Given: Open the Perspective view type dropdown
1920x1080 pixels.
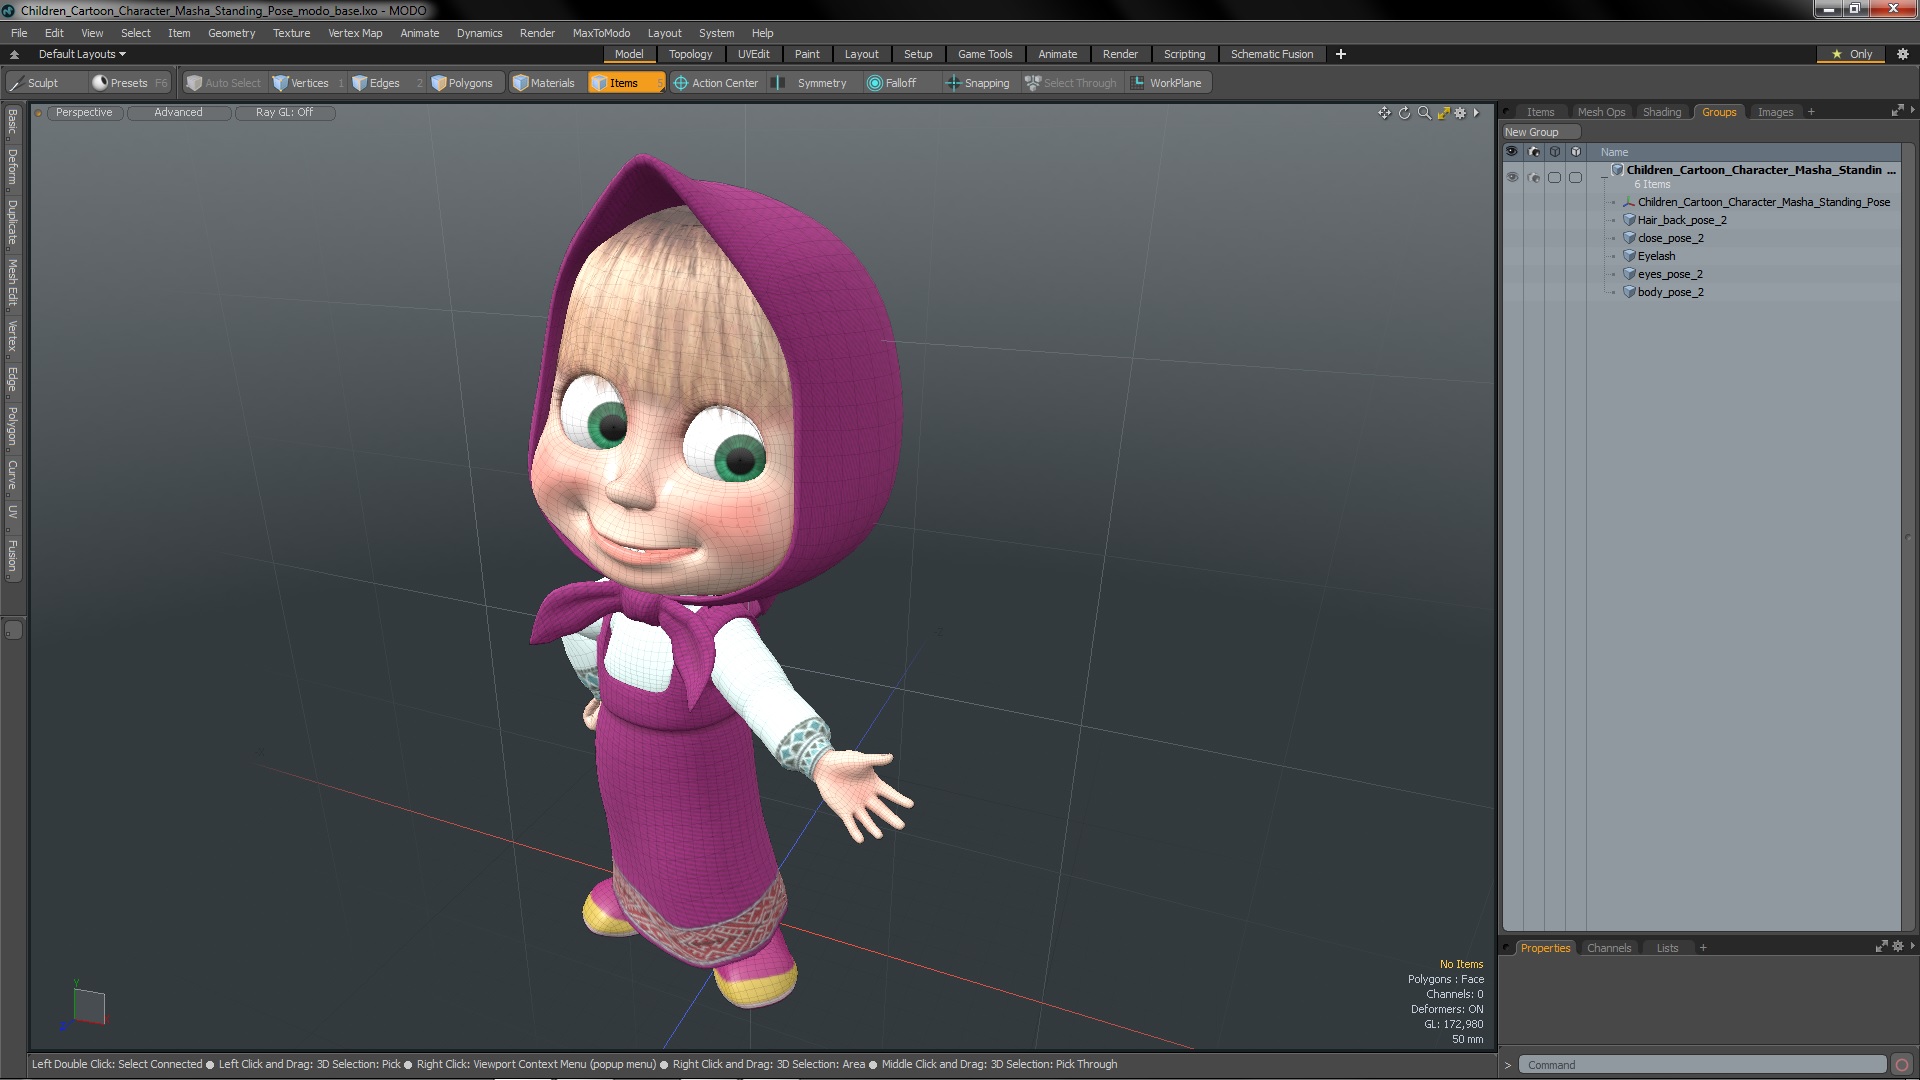Looking at the screenshot, I should [84, 113].
